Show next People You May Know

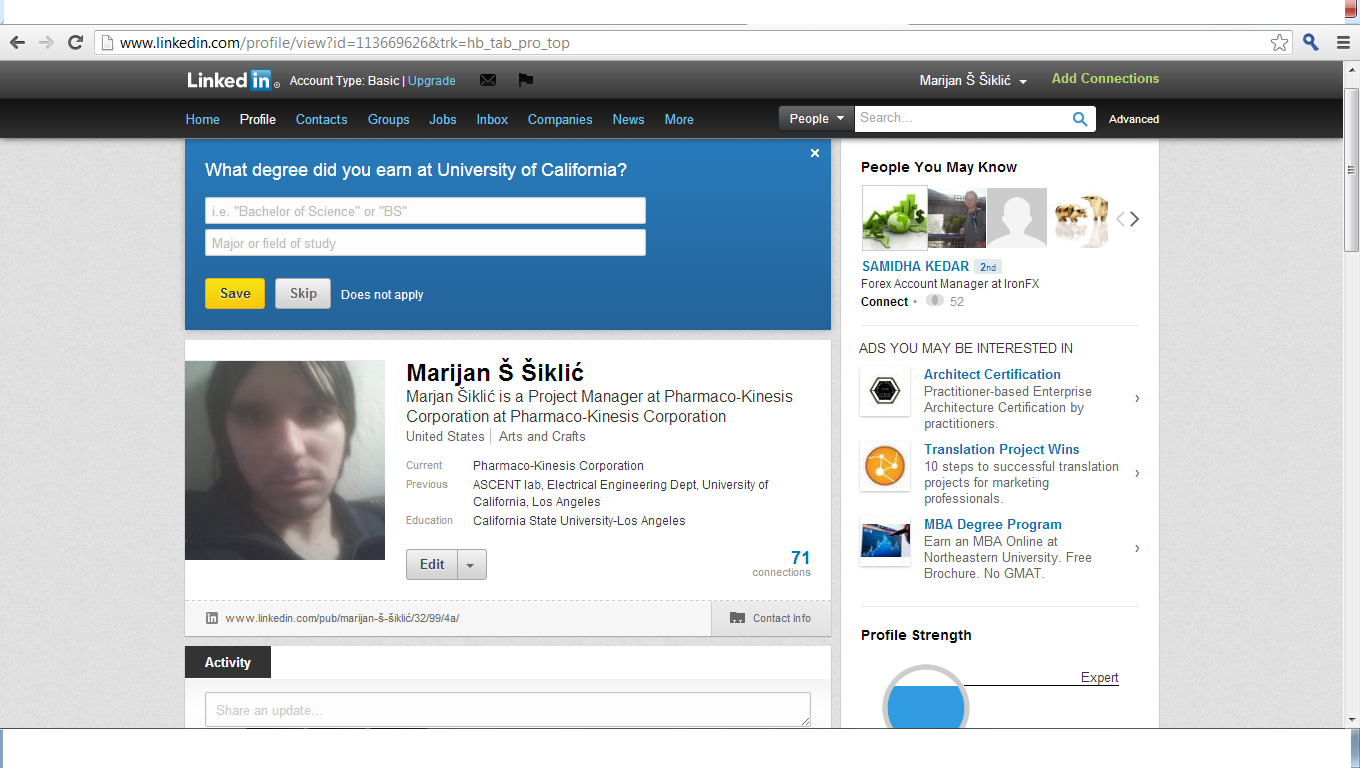point(1135,219)
